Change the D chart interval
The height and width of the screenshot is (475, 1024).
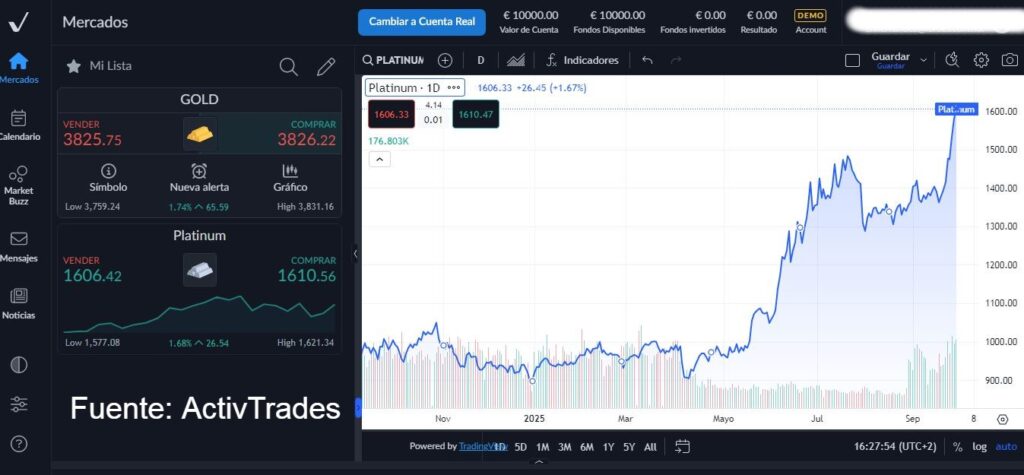481,60
